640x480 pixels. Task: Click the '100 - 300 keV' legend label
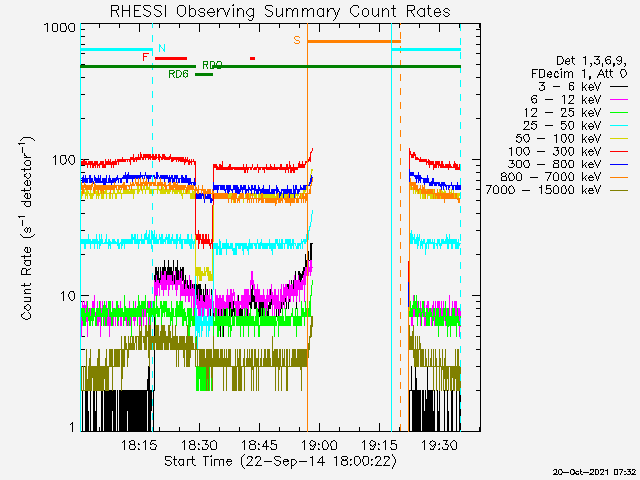pos(554,151)
